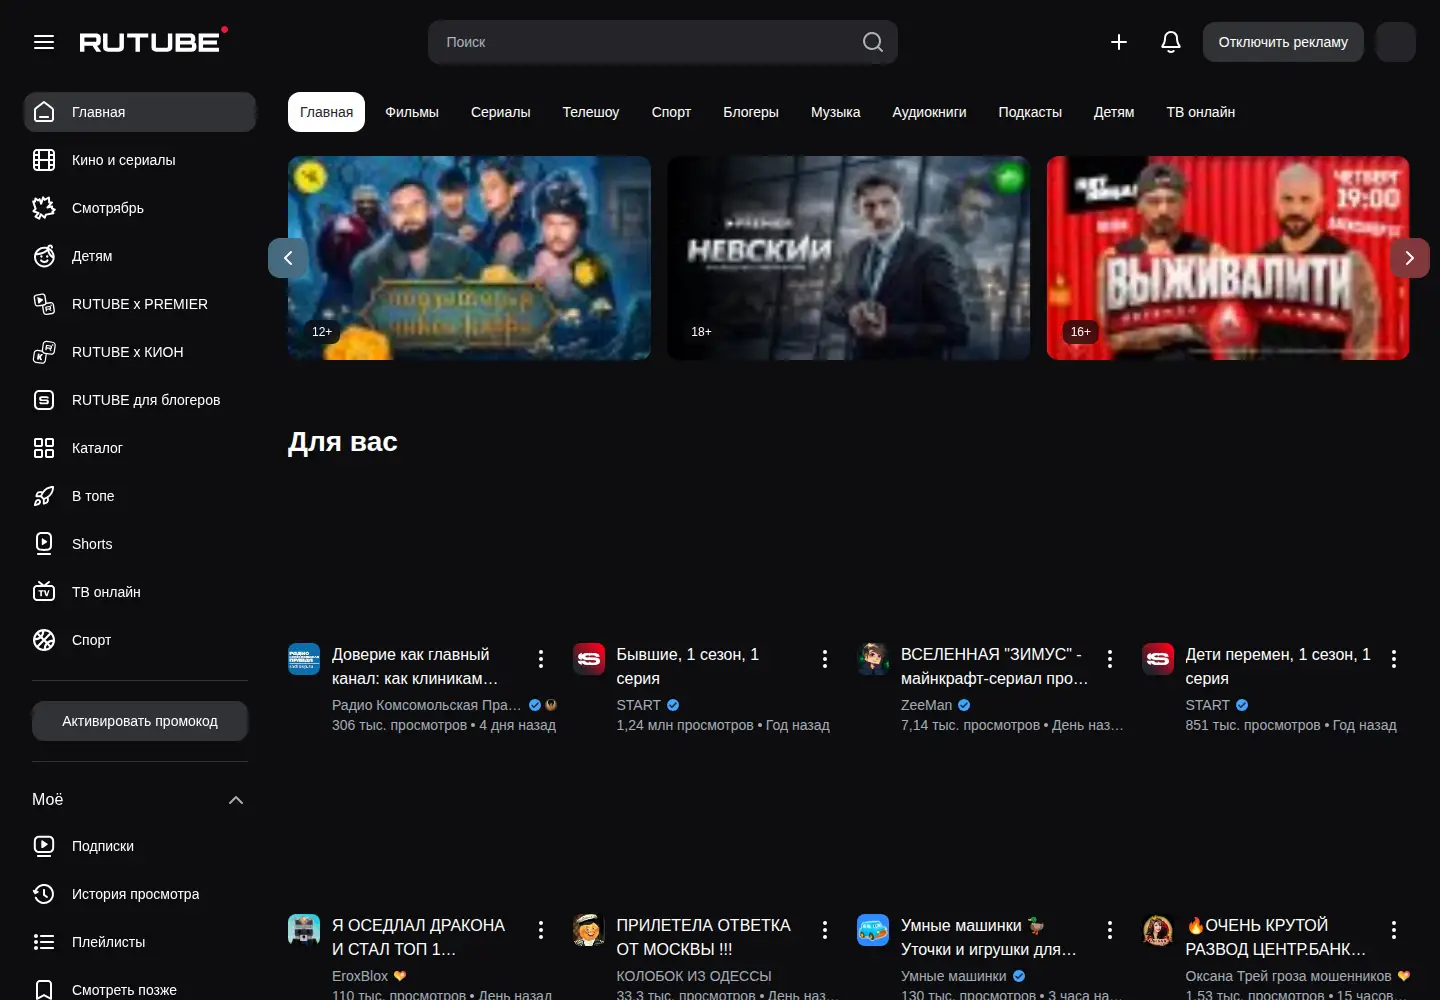1440x1000 pixels.
Task: Focus the Поиск search field
Action: tap(650, 42)
